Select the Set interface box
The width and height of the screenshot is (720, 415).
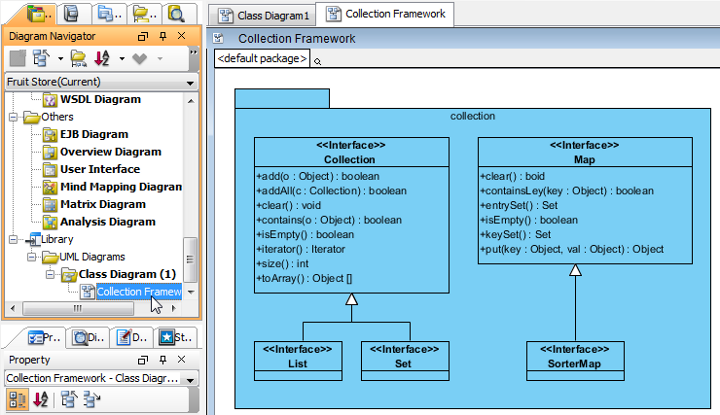pos(405,361)
